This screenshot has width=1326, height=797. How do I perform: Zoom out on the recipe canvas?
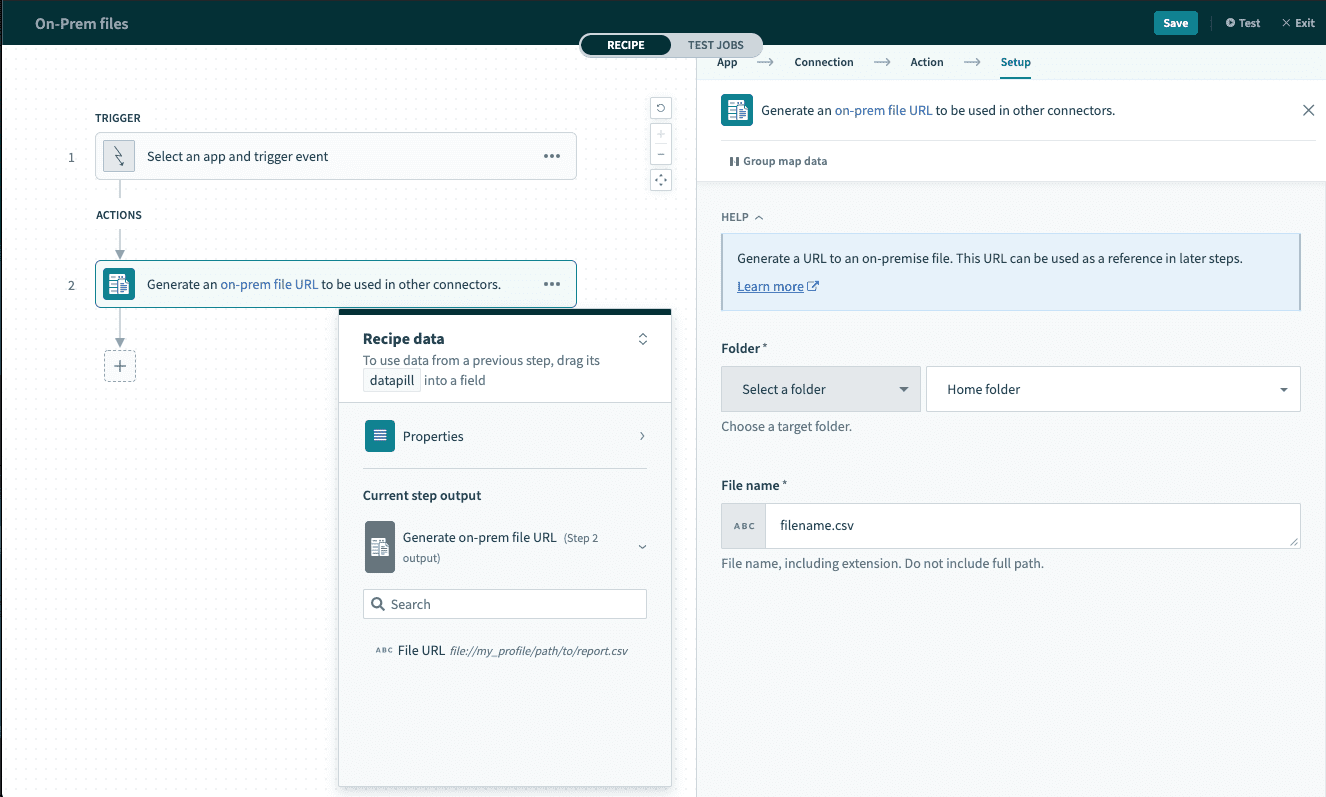coord(661,154)
